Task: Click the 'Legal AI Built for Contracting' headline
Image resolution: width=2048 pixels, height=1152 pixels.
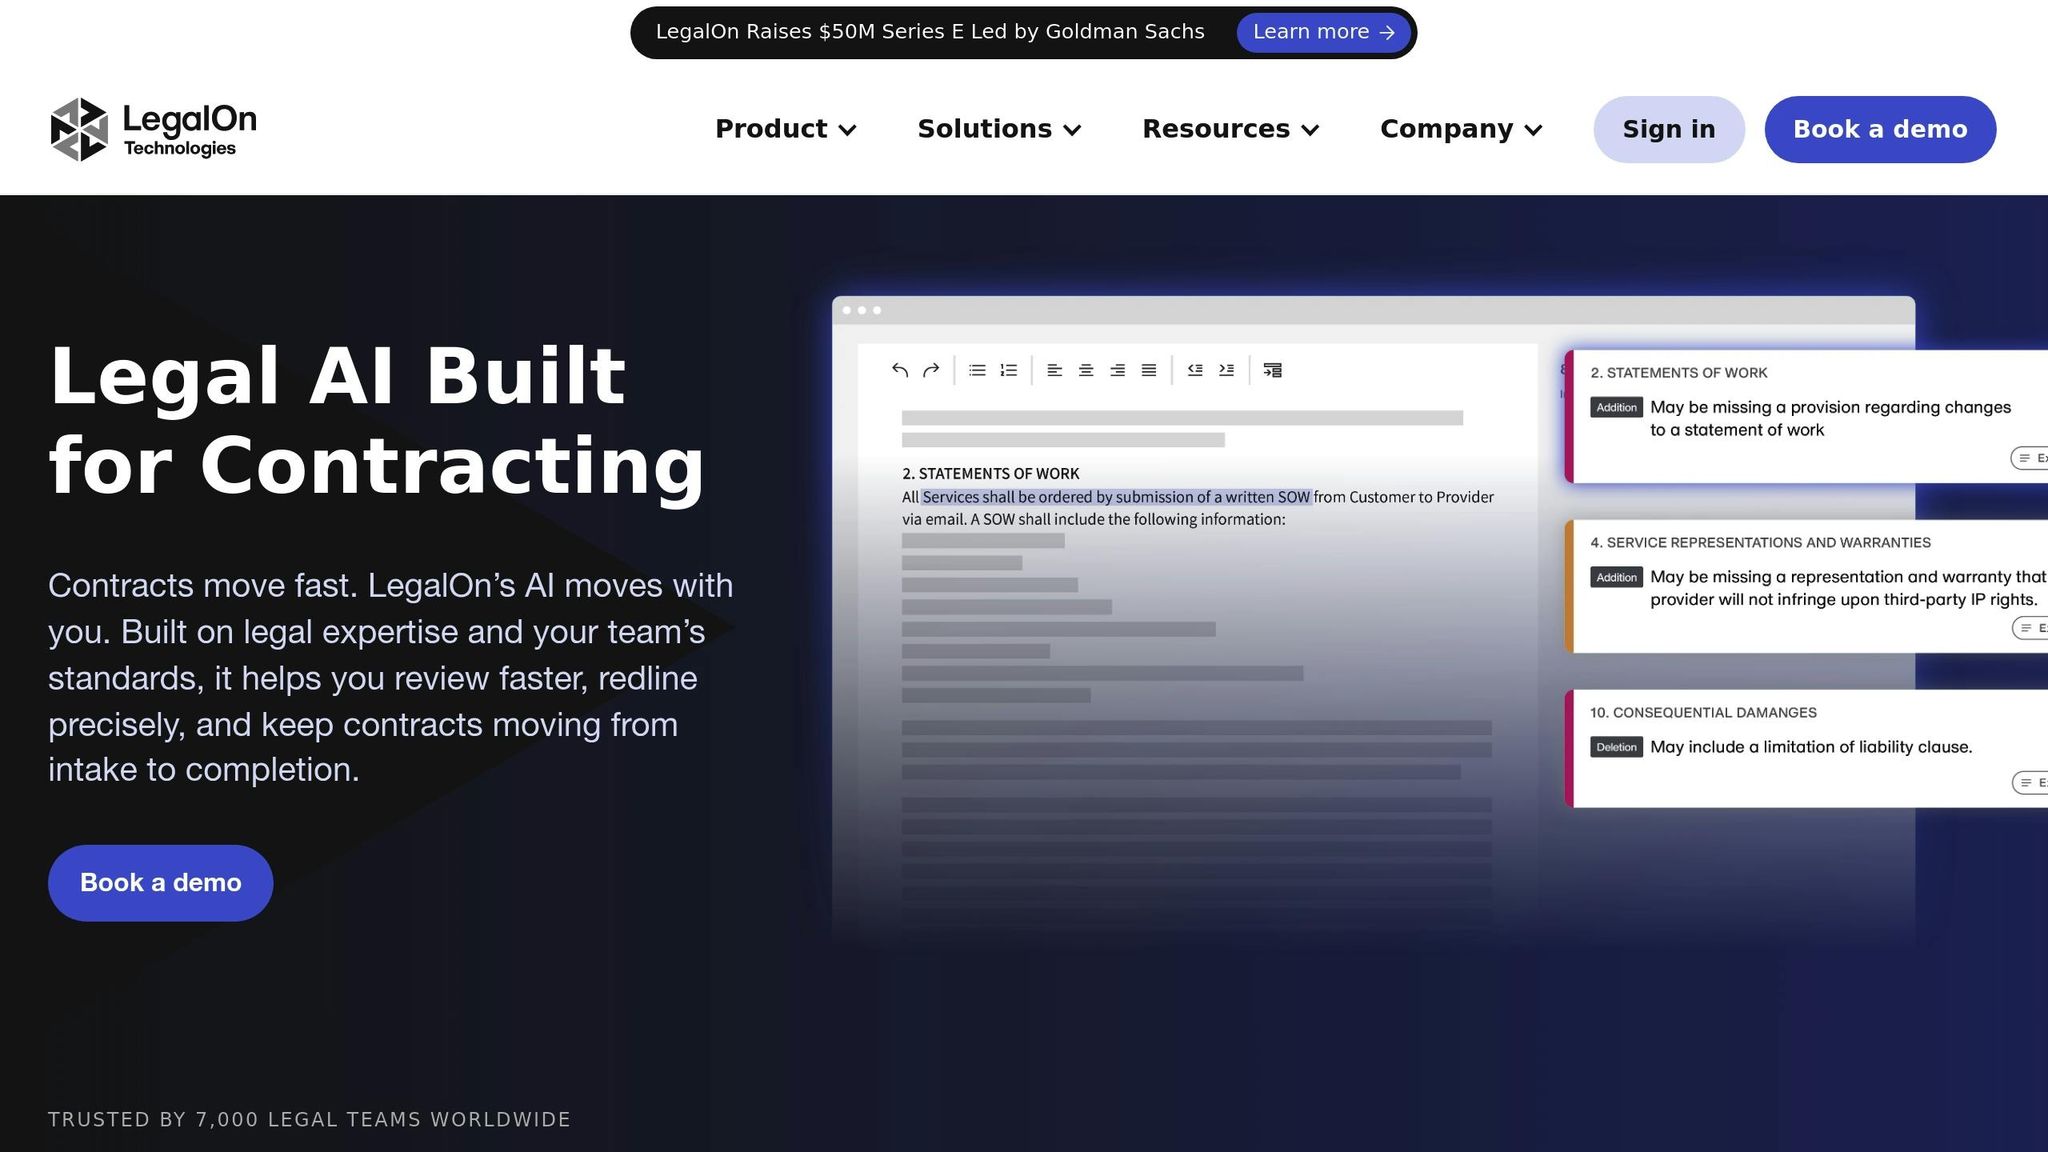Action: pyautogui.click(x=377, y=420)
